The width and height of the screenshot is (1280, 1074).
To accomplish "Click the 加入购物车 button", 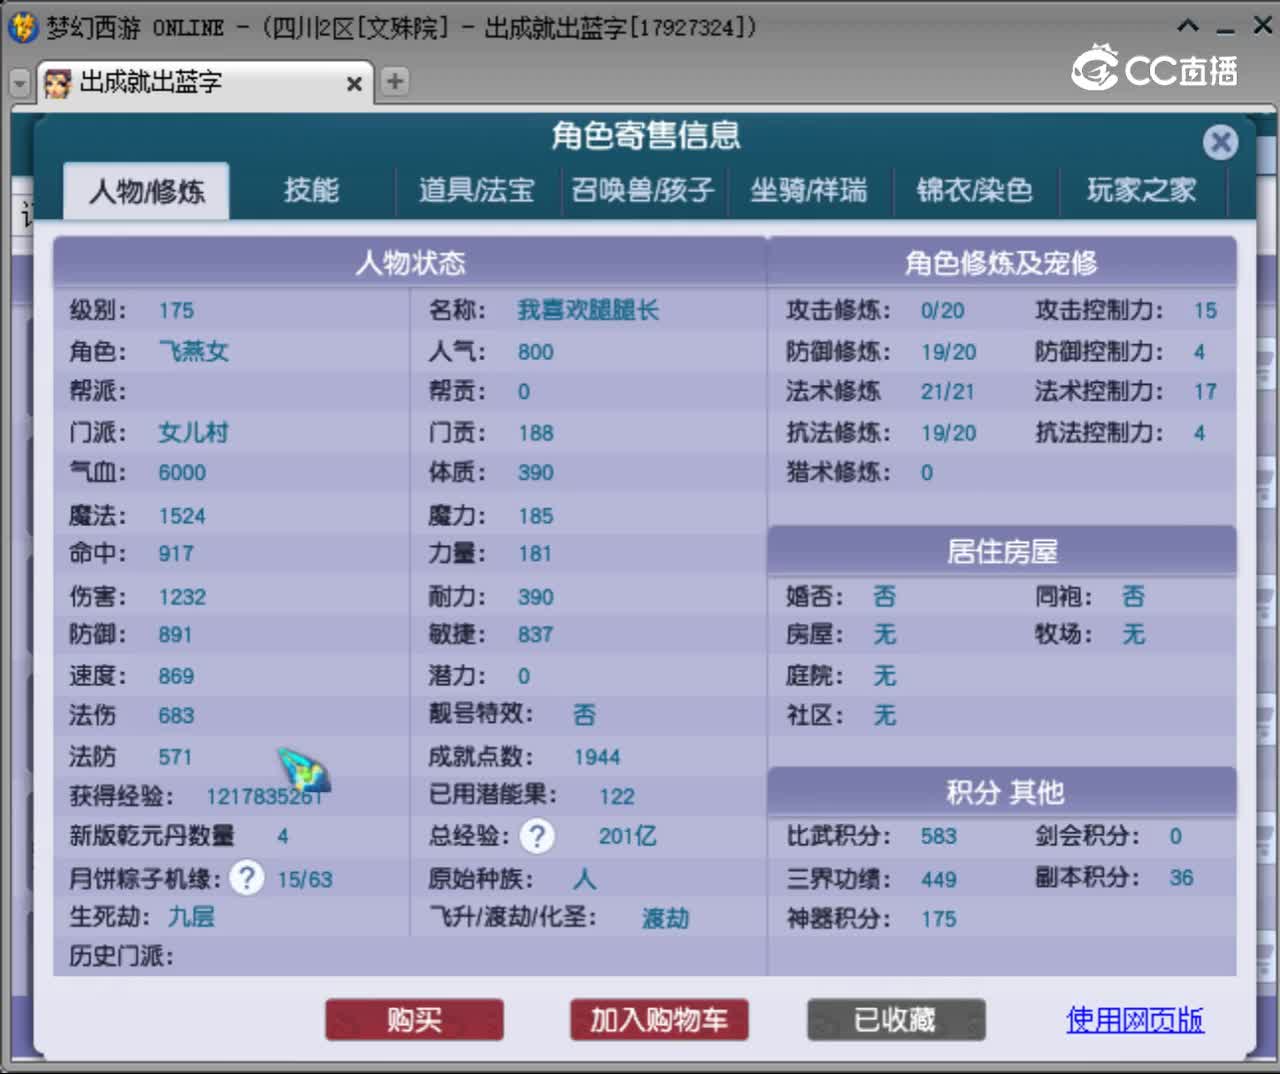I will [x=659, y=1020].
